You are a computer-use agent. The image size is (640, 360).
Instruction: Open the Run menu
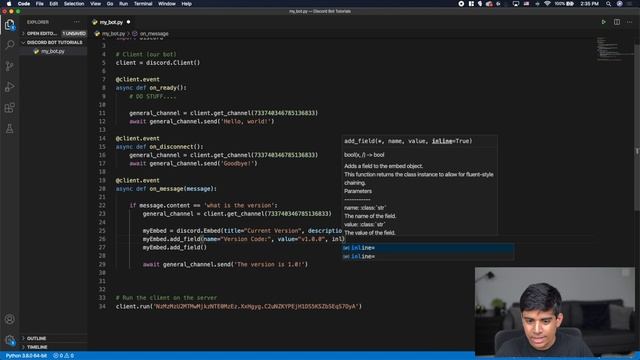point(123,4)
